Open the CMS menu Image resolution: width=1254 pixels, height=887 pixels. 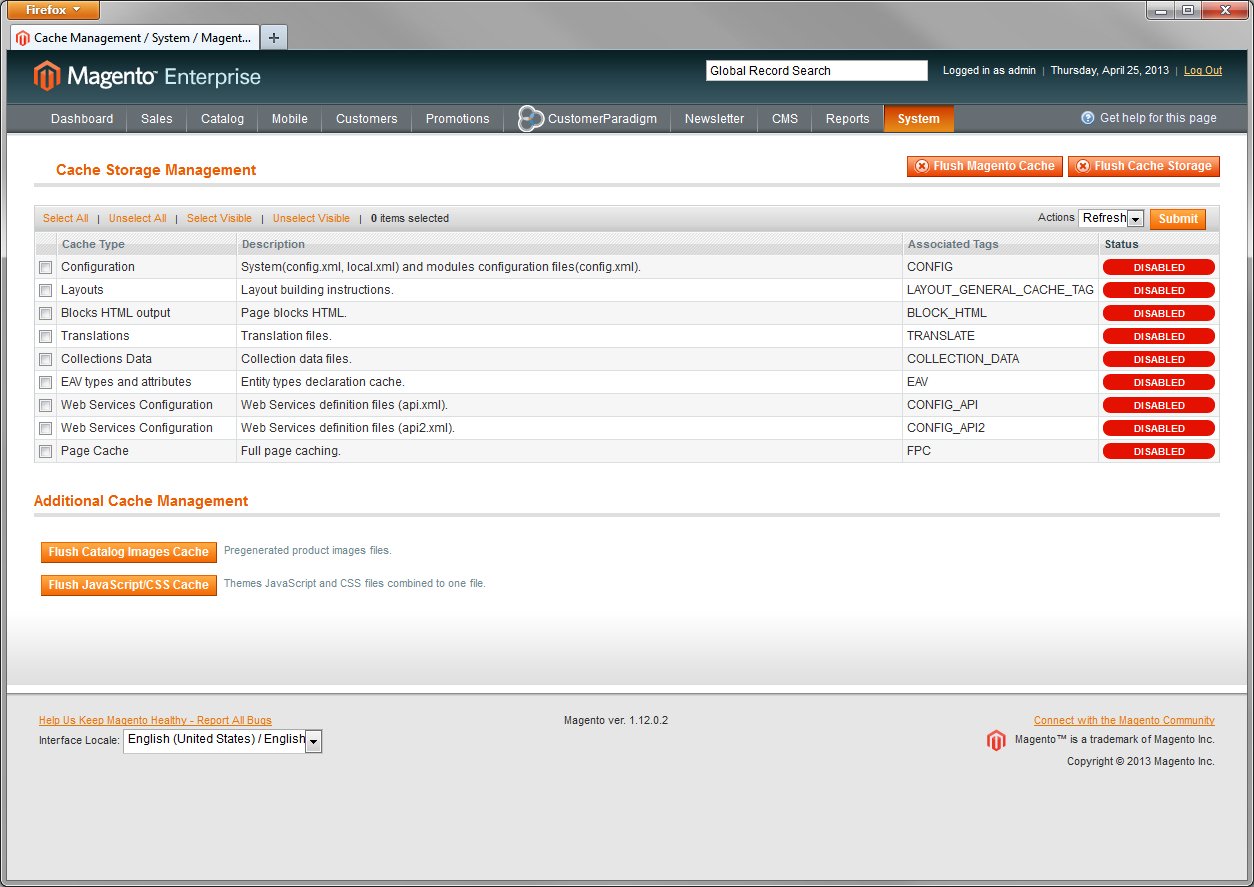(785, 118)
